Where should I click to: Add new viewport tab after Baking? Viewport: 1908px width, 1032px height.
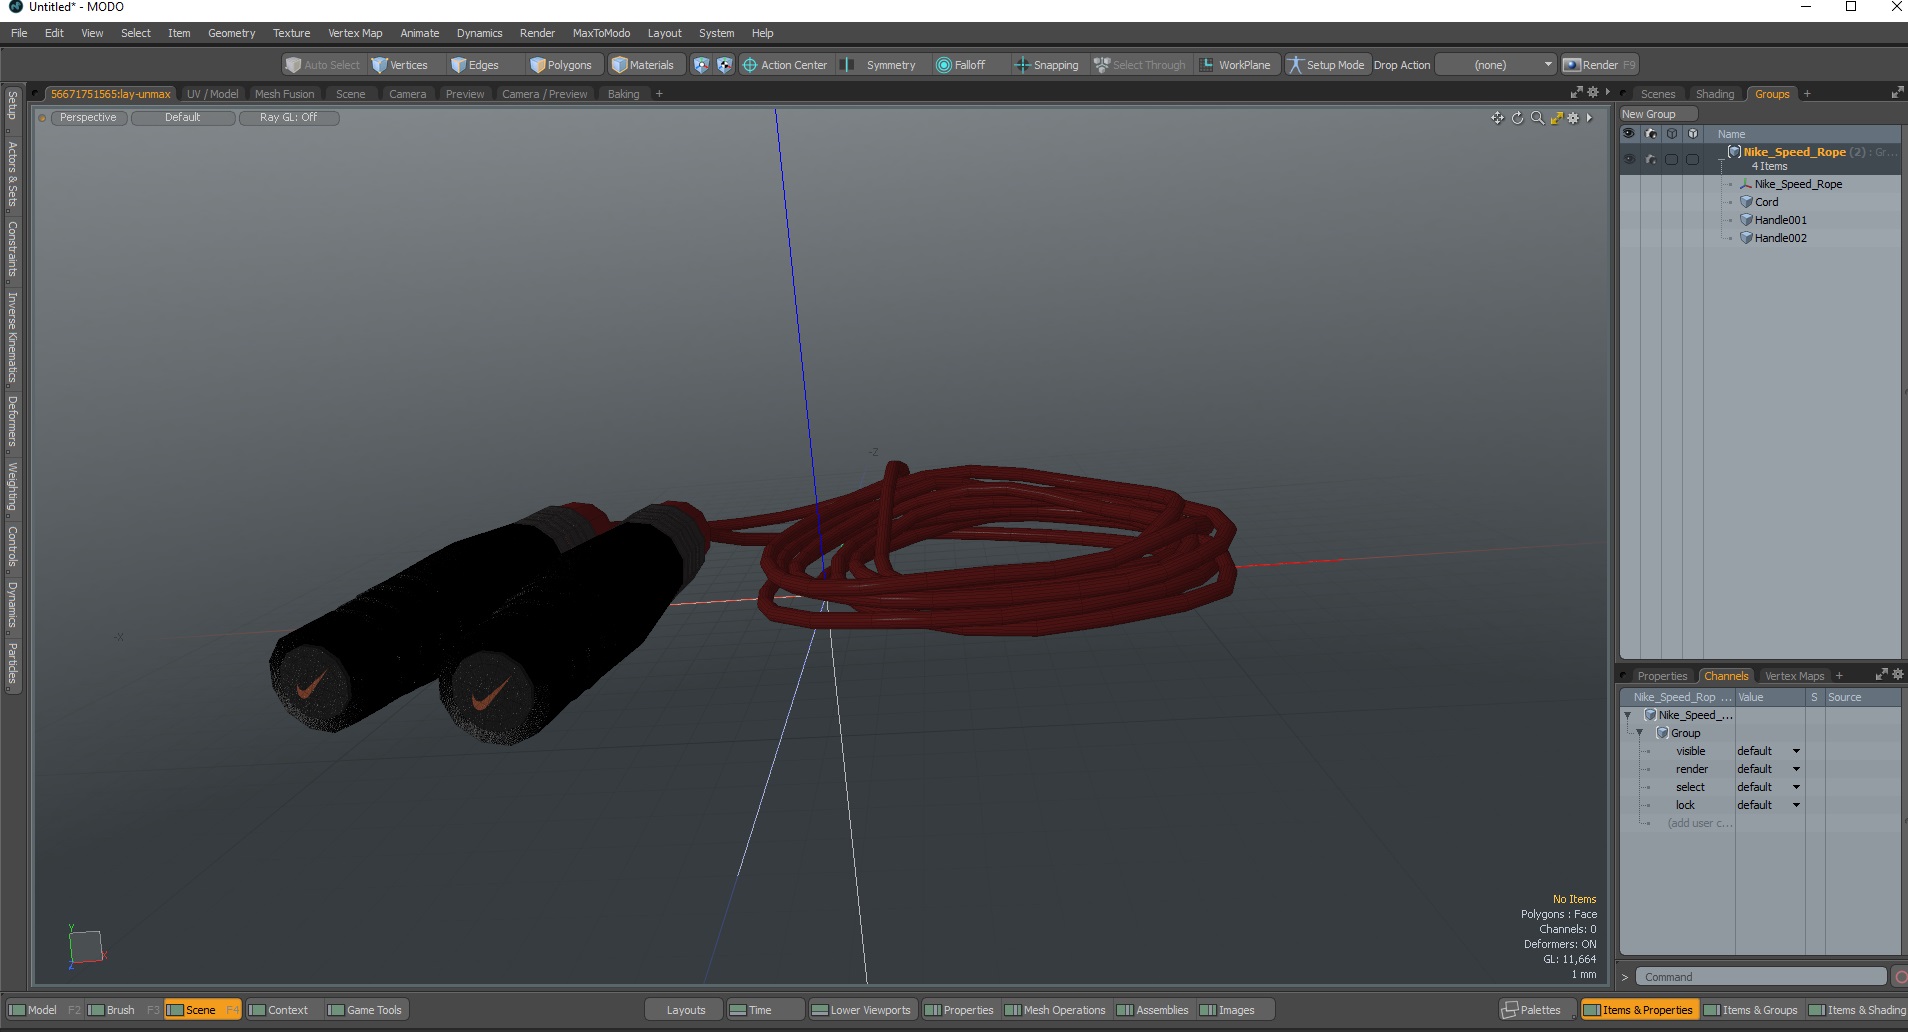click(659, 94)
